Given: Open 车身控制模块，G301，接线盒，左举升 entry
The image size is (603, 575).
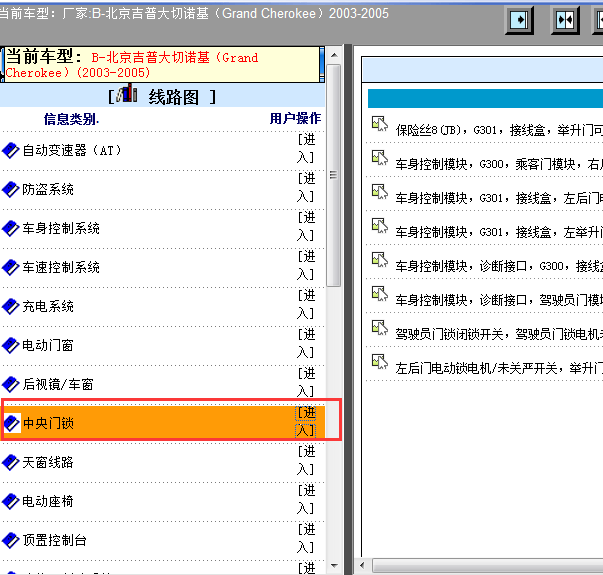Looking at the screenshot, I should click(499, 232).
